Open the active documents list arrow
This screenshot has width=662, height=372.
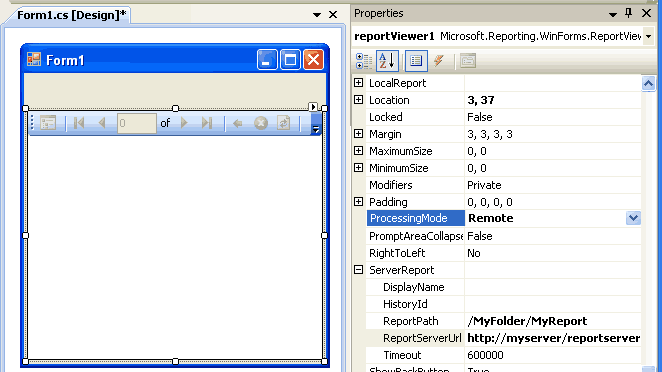pyautogui.click(x=317, y=15)
